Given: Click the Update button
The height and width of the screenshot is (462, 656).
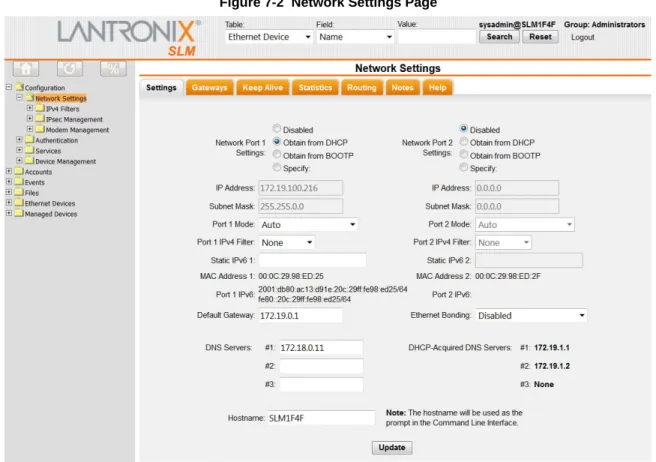Looking at the screenshot, I should (x=392, y=447).
